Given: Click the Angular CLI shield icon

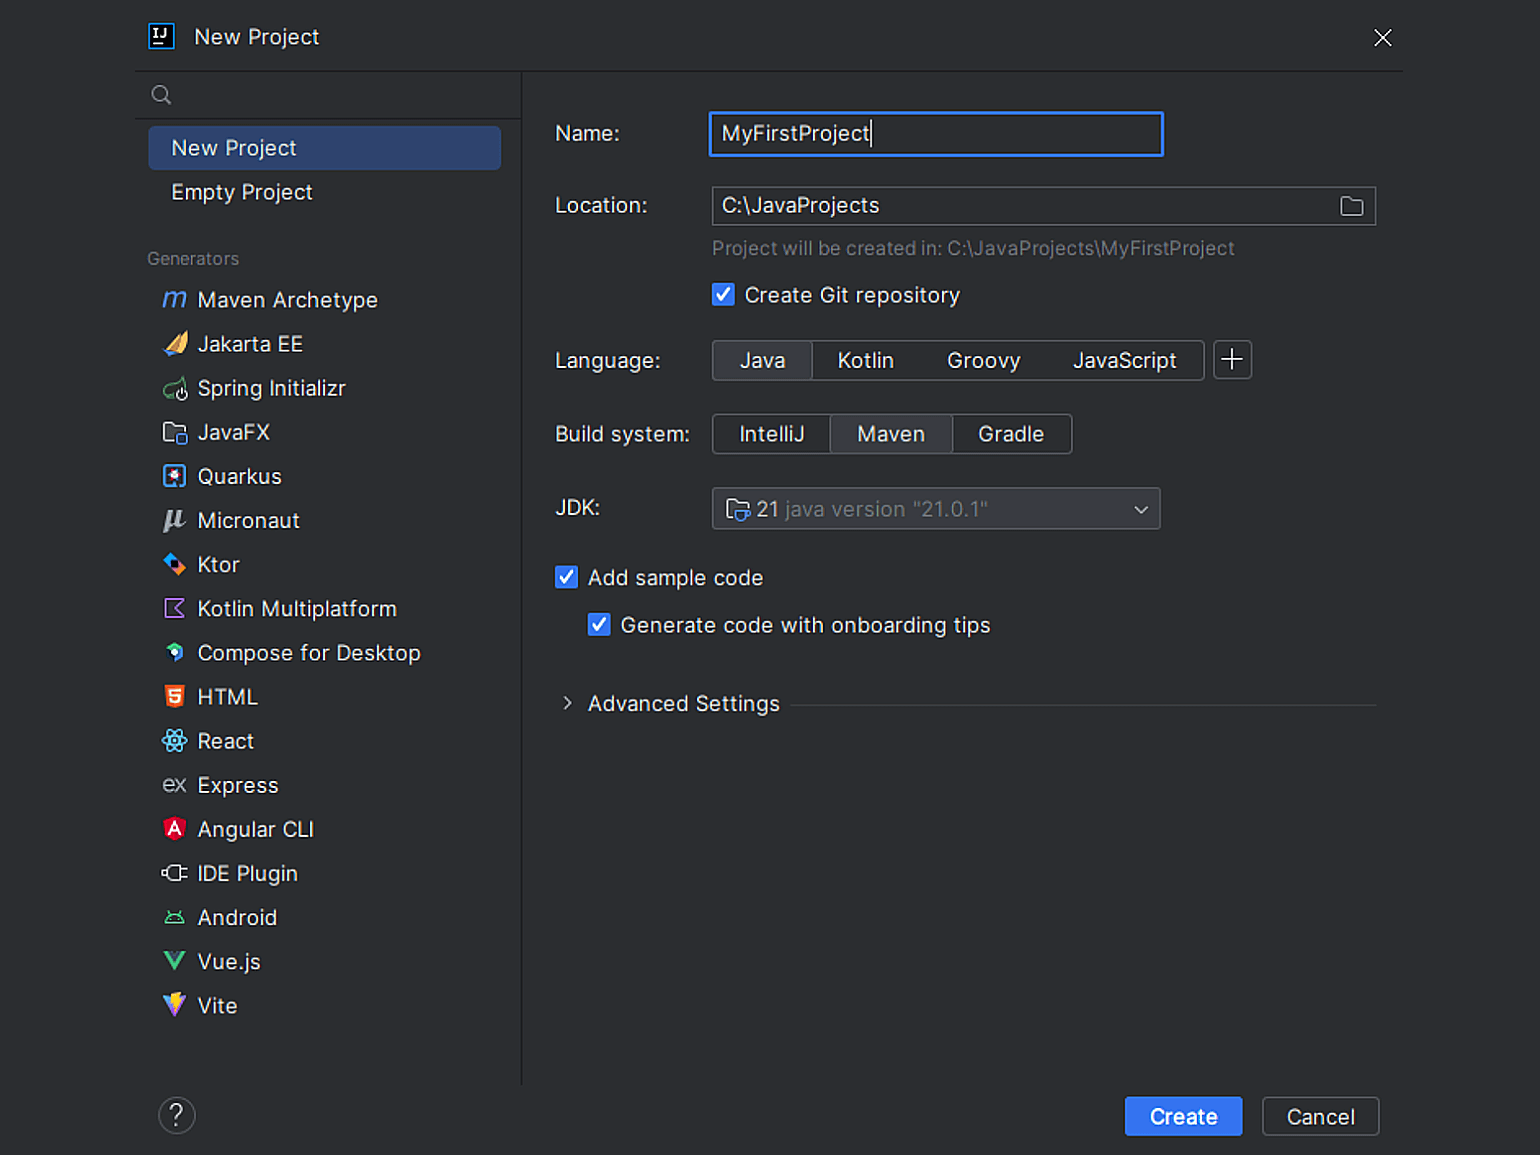Looking at the screenshot, I should click(175, 829).
